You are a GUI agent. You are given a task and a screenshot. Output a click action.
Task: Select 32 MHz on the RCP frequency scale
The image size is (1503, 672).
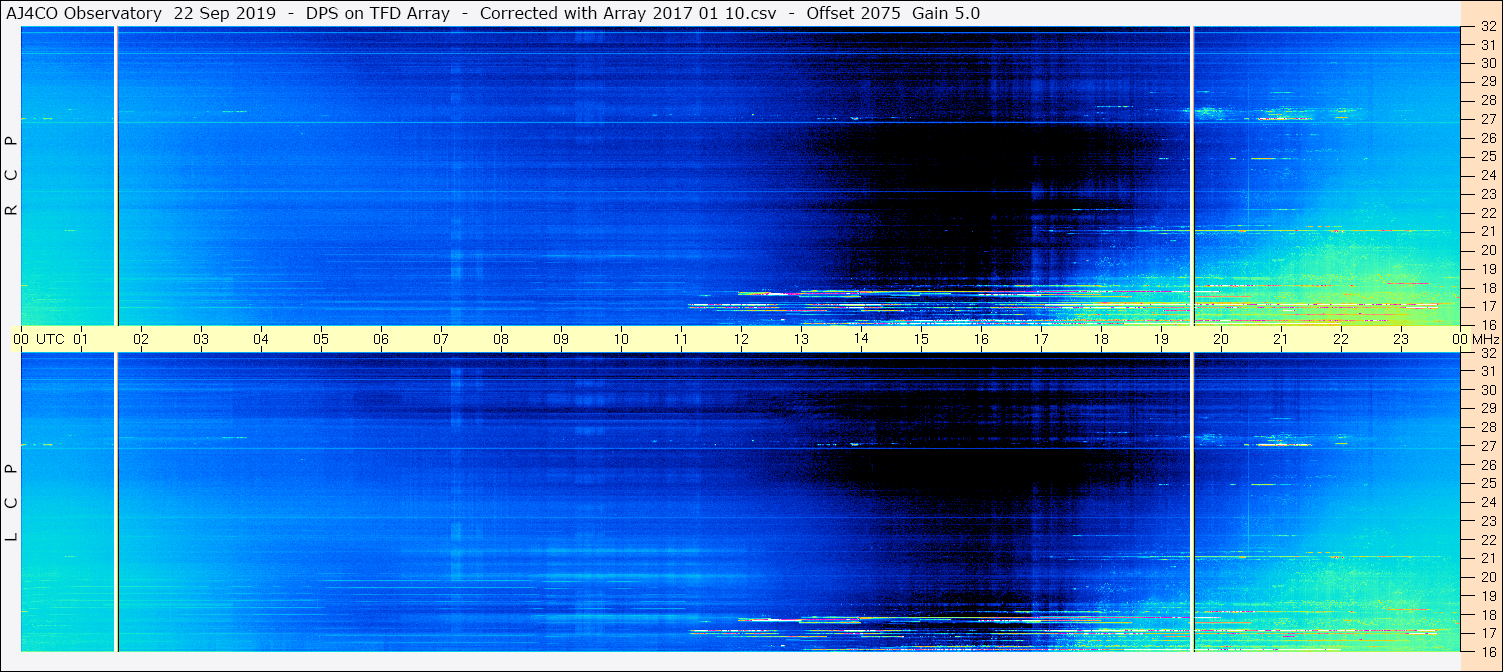(x=1487, y=27)
